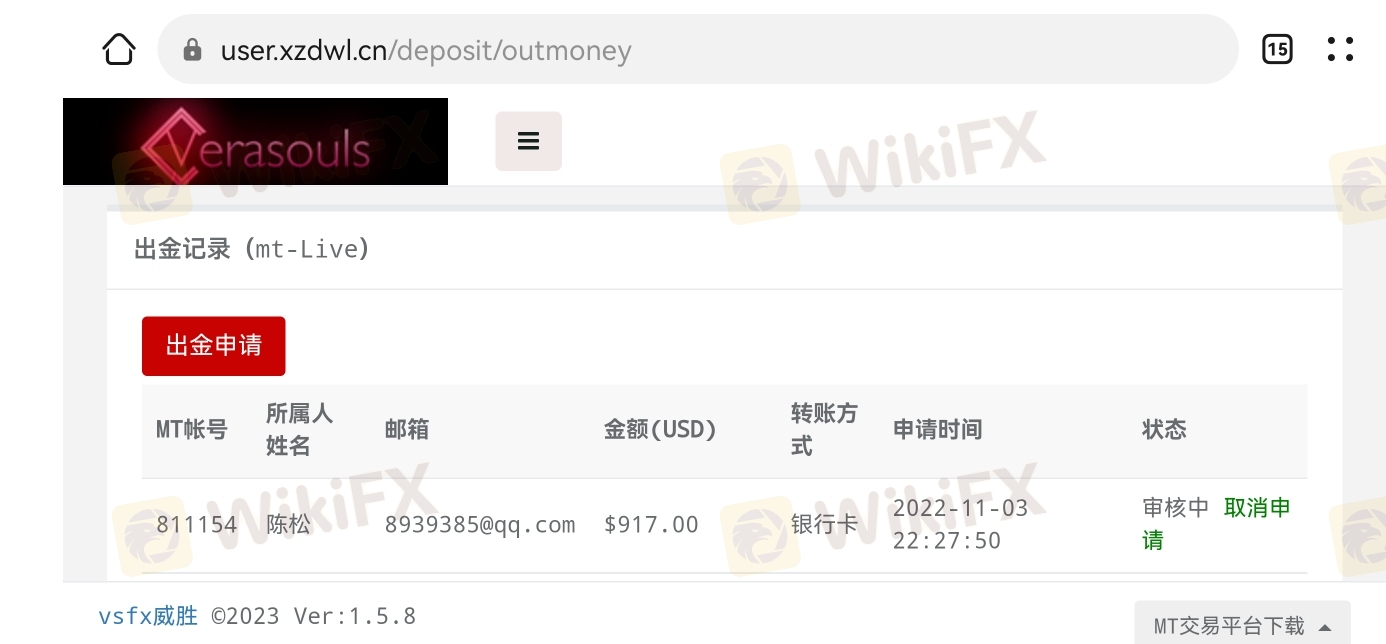1386x644 pixels.
Task: Select the 金额(USD) column header
Action: 661,430
